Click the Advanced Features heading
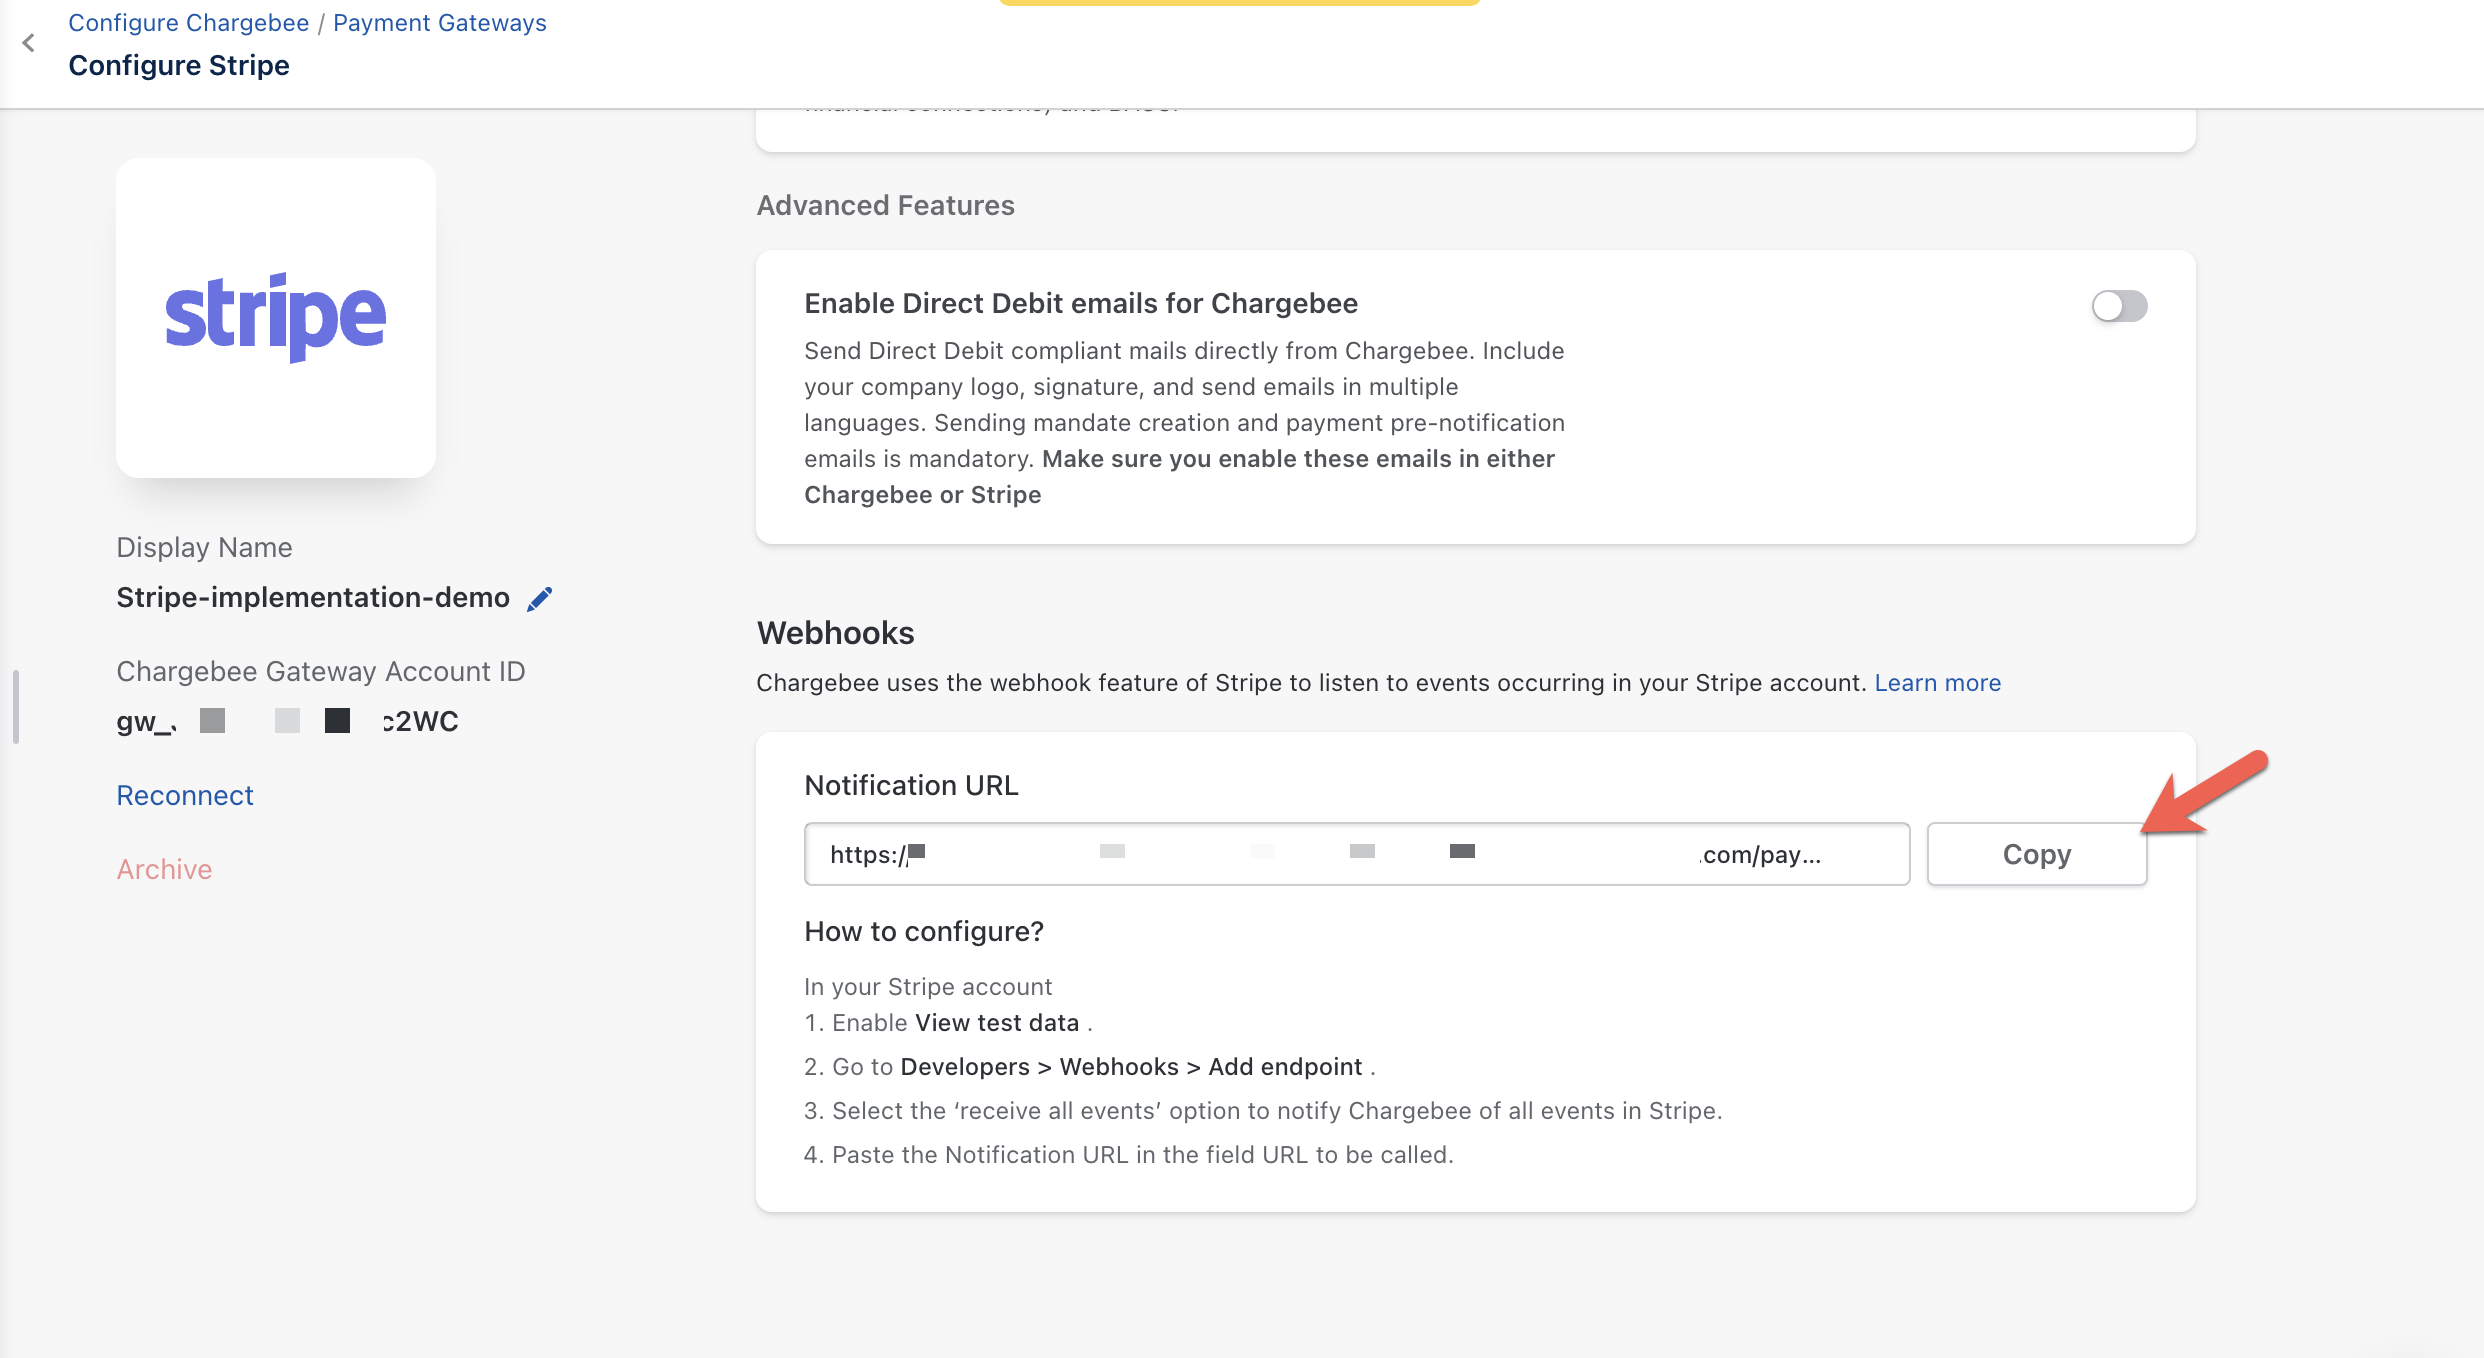This screenshot has height=1358, width=2484. coord(885,206)
